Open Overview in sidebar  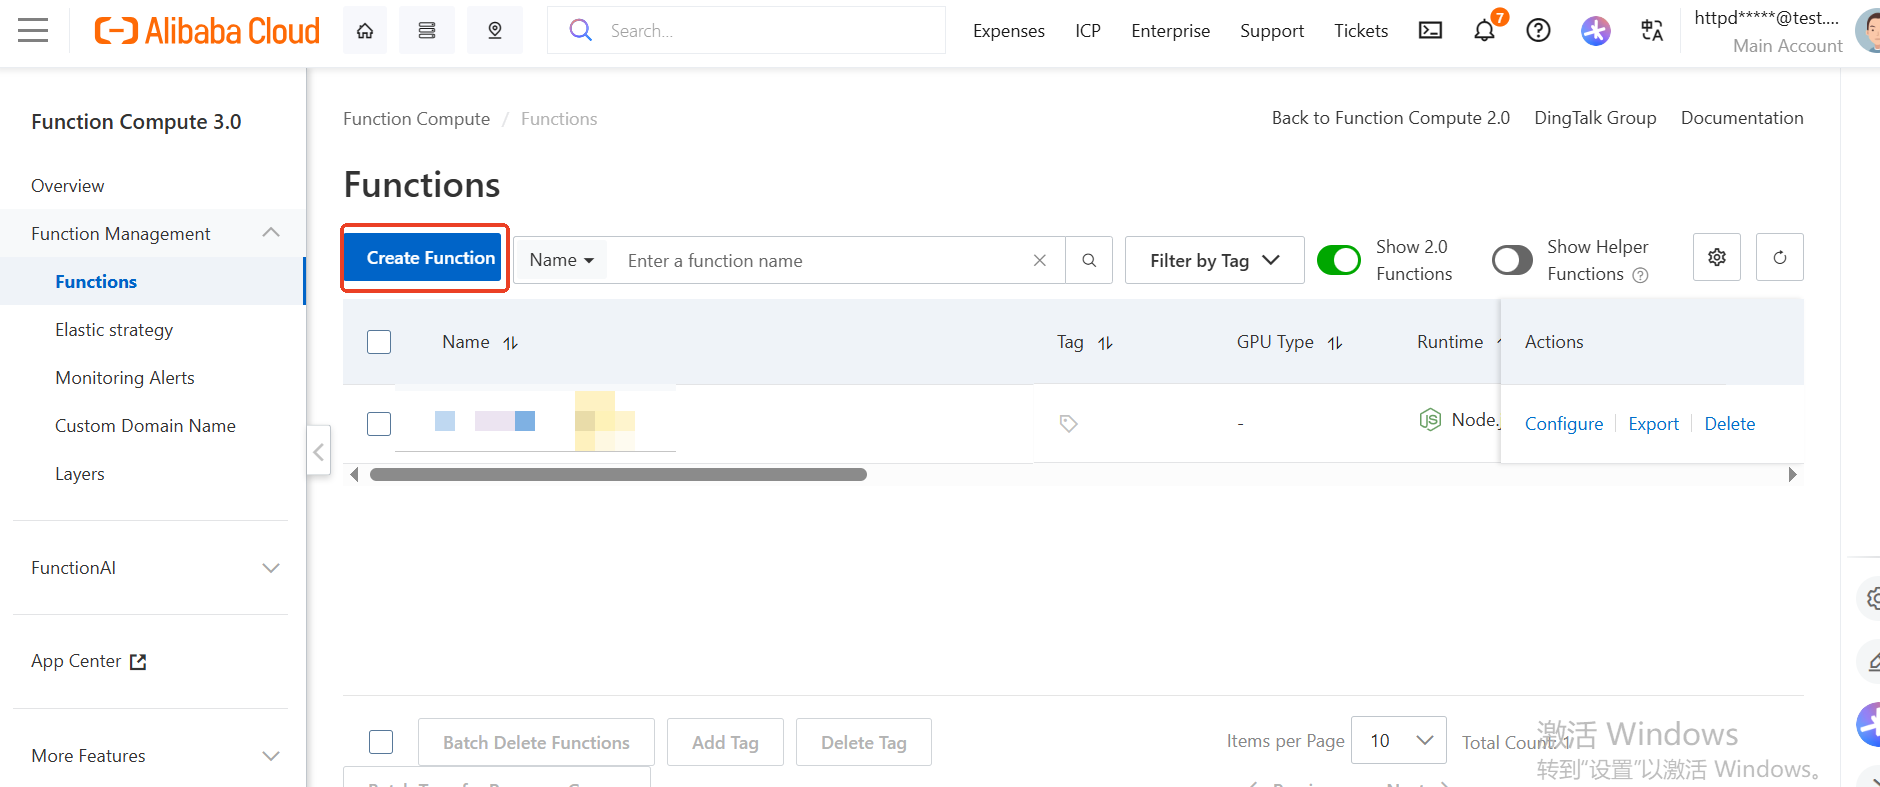click(x=67, y=186)
